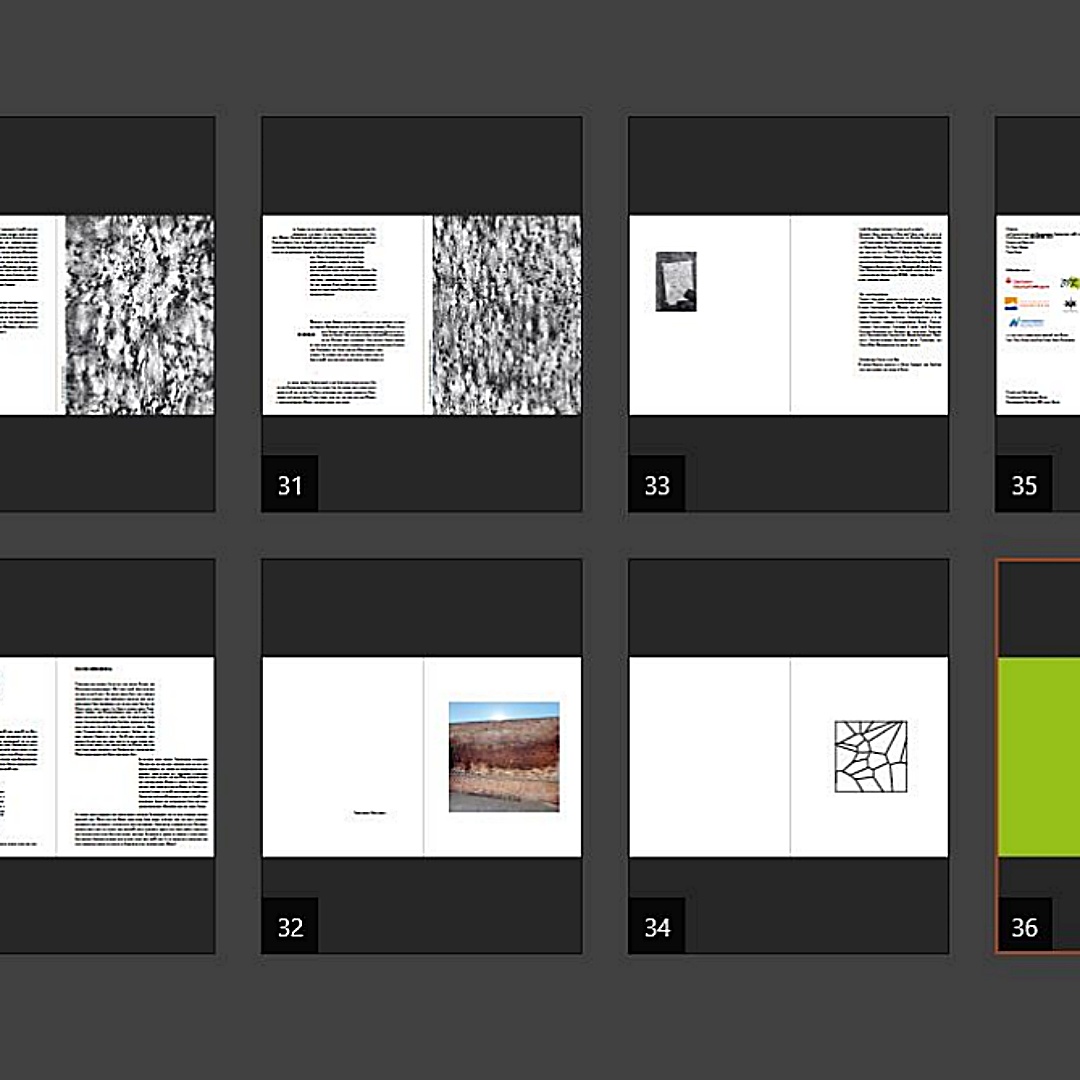Click the dark header strip above page 36
Image resolution: width=1080 pixels, height=1080 pixels.
point(1040,608)
